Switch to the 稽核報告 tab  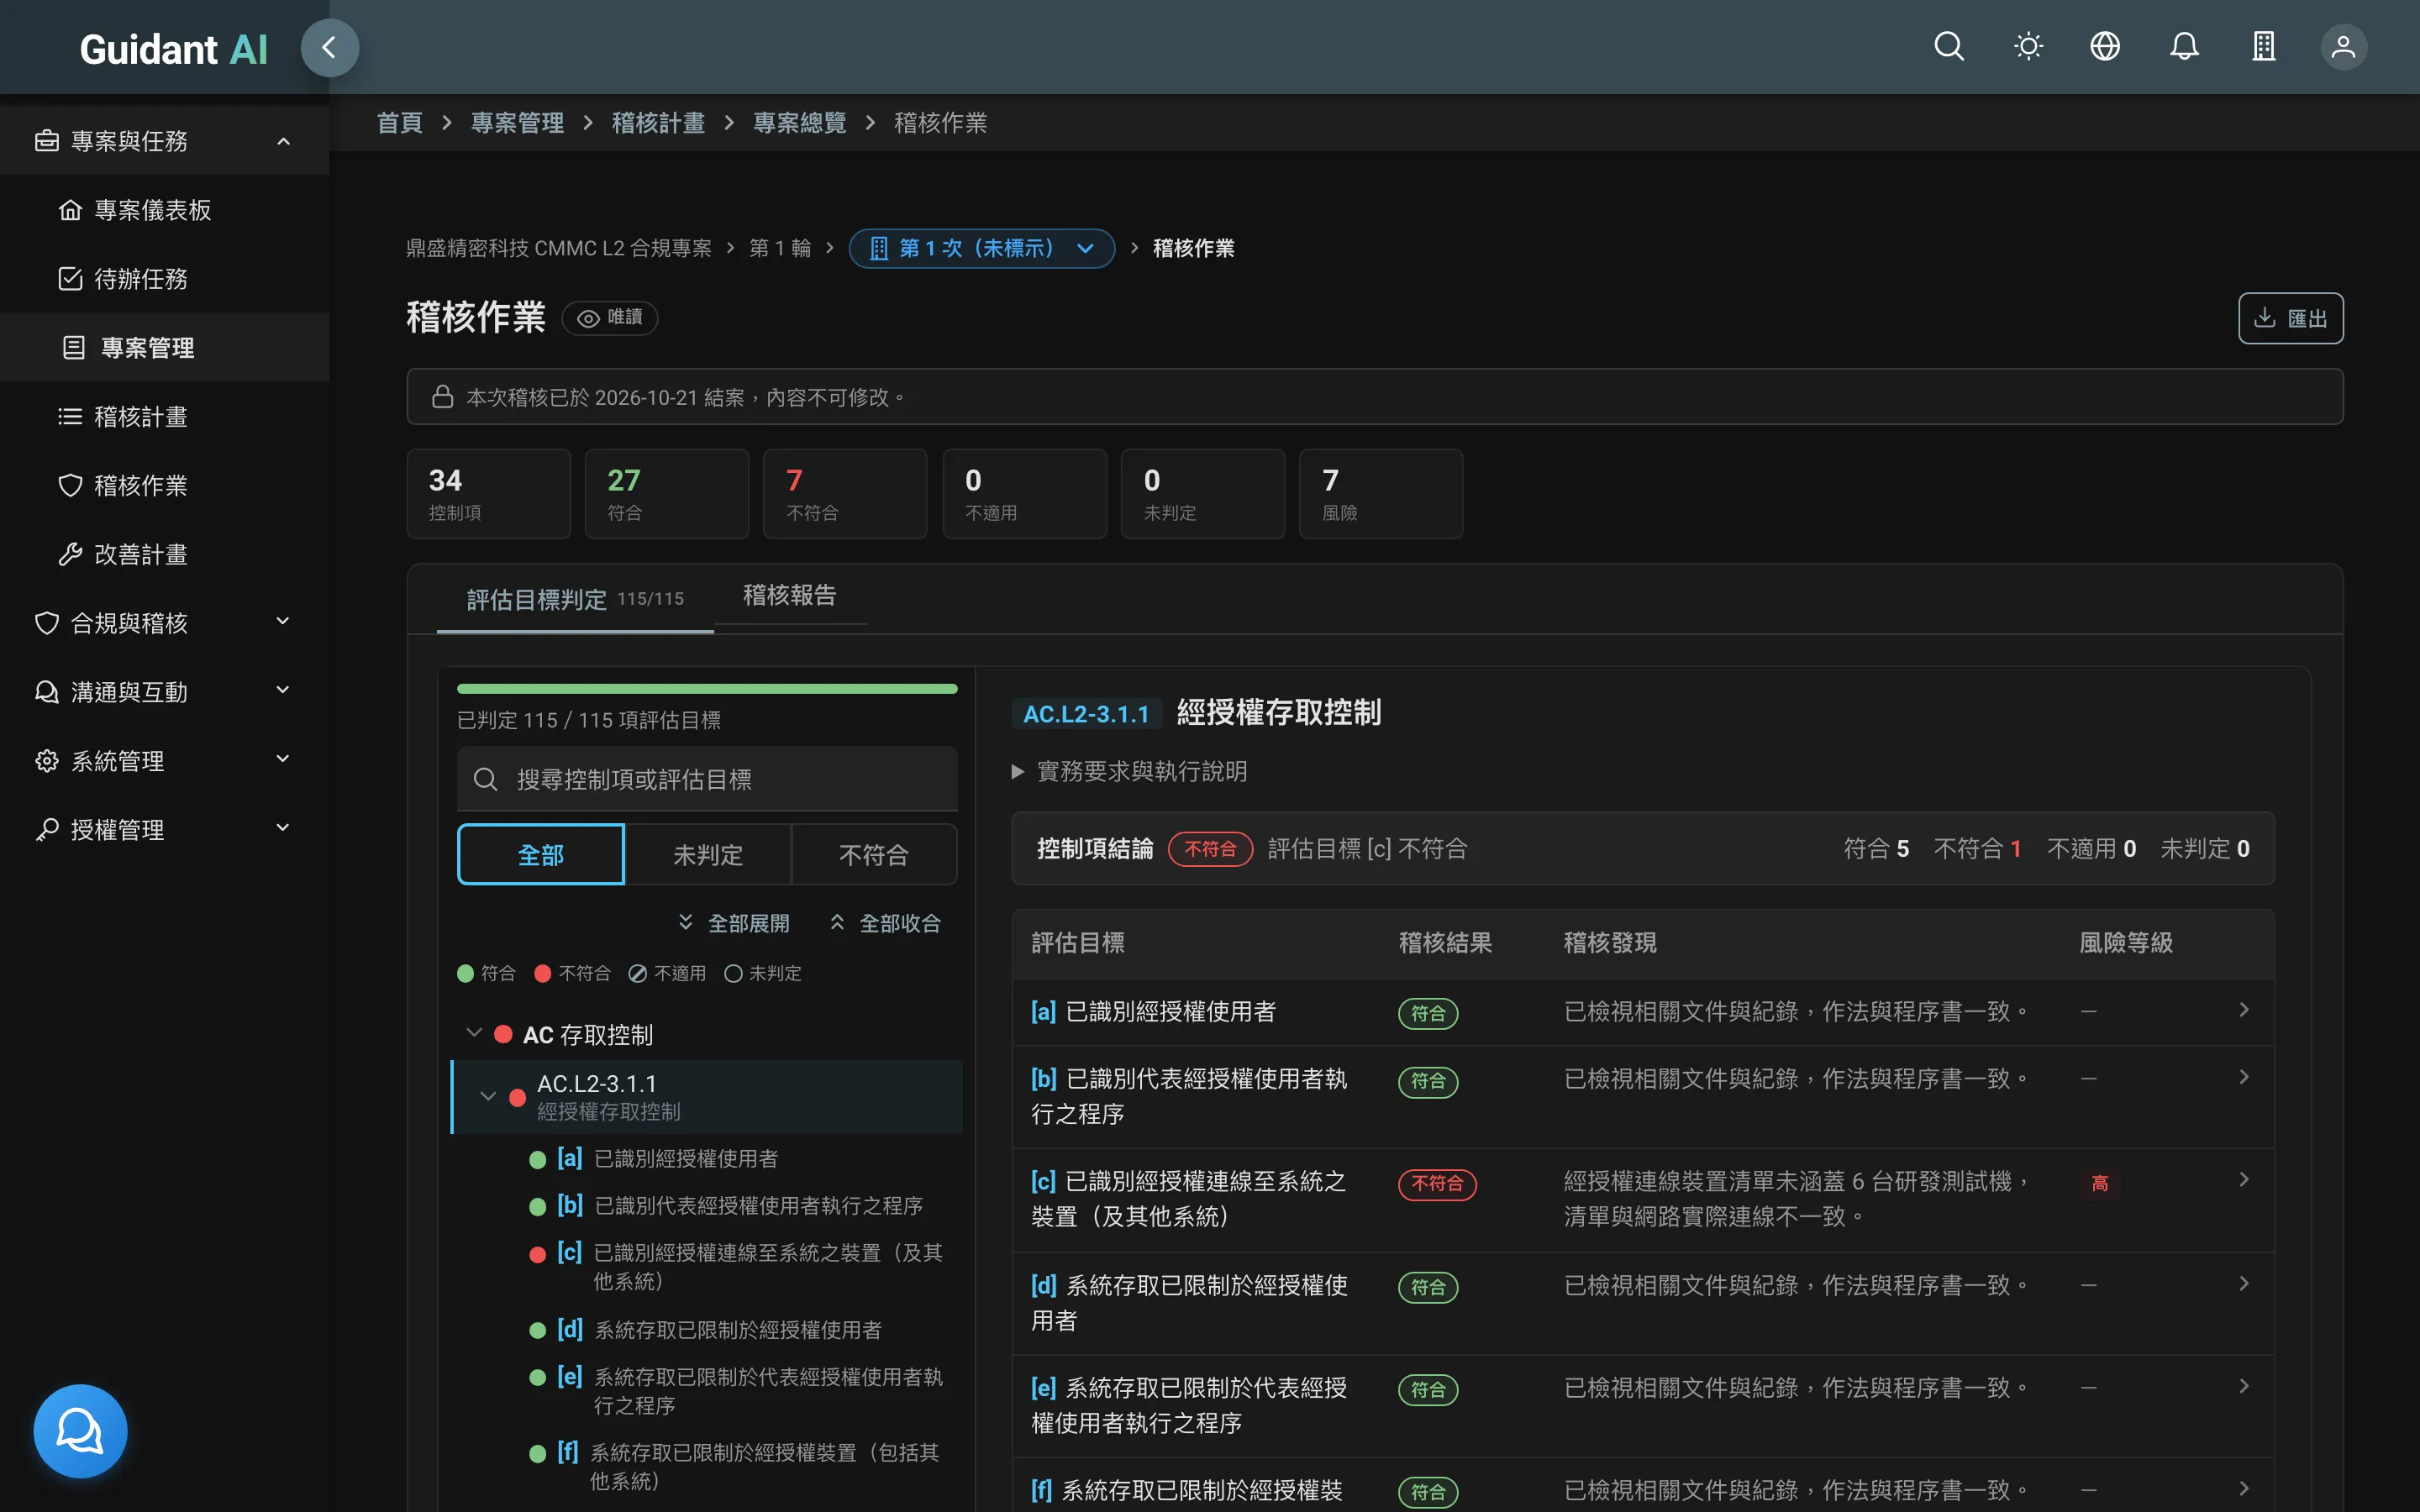789,596
